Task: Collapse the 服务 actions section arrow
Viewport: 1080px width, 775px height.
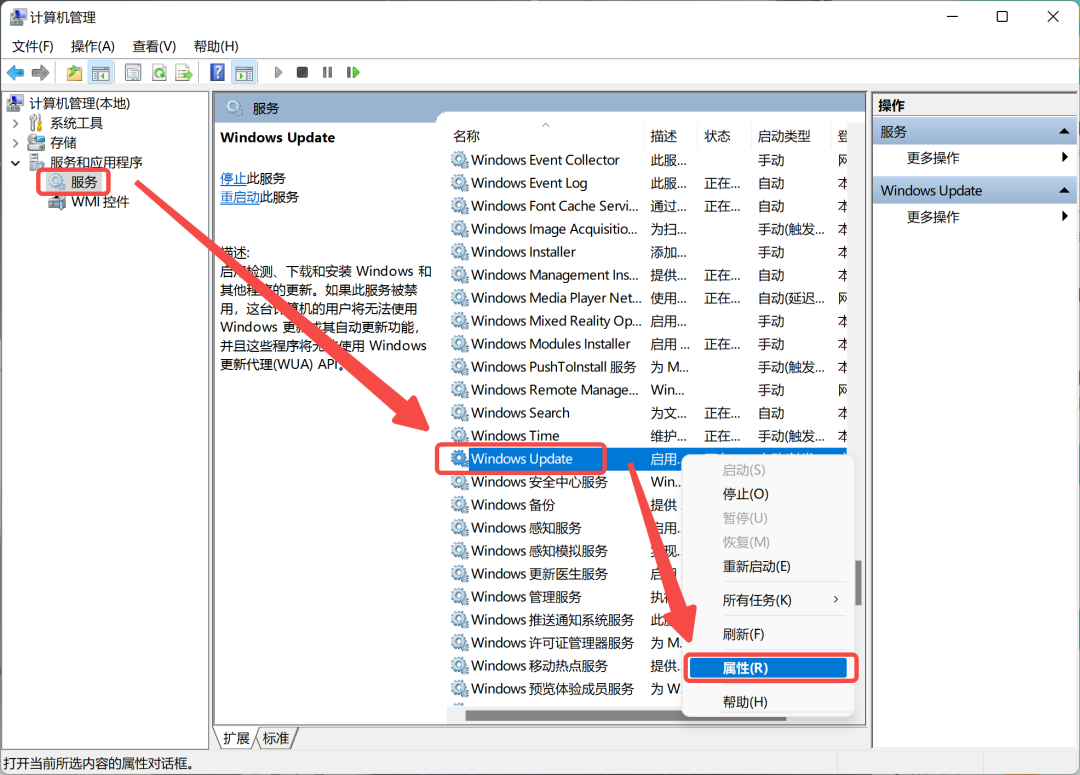Action: (x=1064, y=132)
